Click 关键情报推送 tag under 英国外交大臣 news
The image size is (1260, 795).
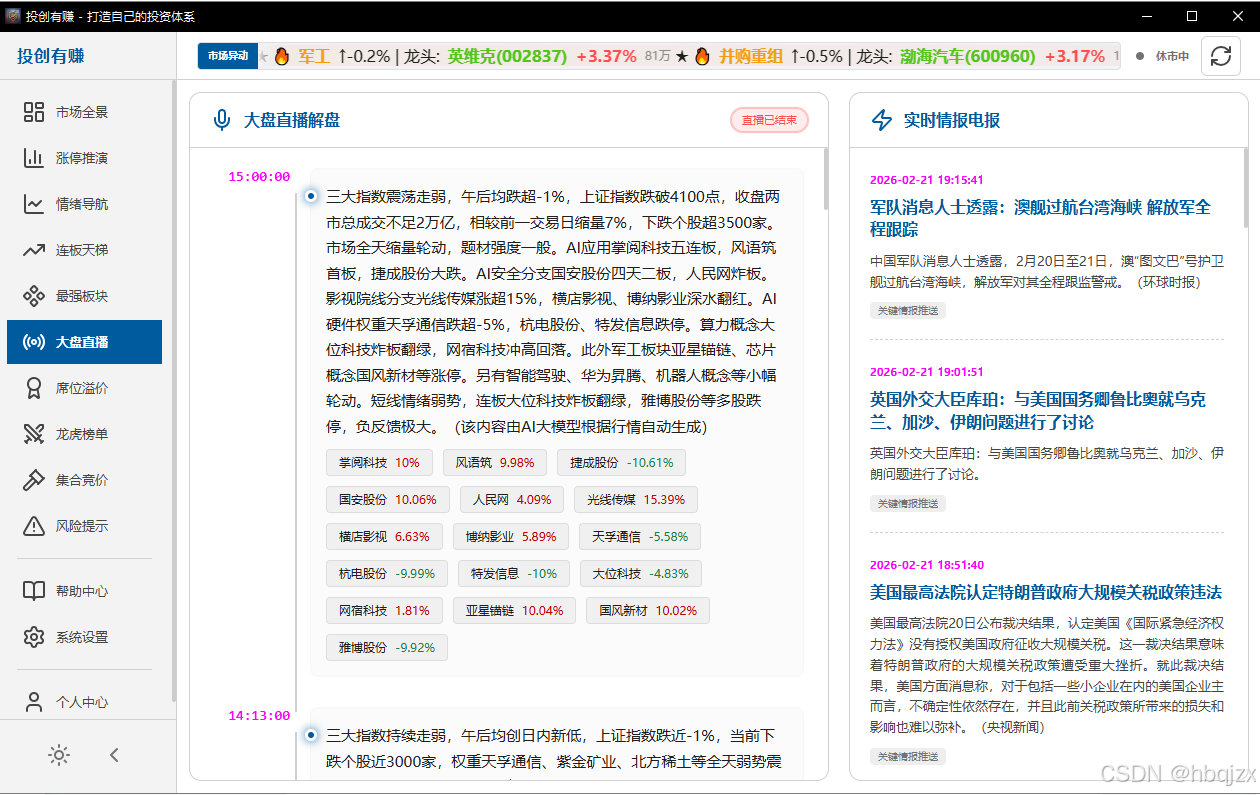[x=908, y=503]
